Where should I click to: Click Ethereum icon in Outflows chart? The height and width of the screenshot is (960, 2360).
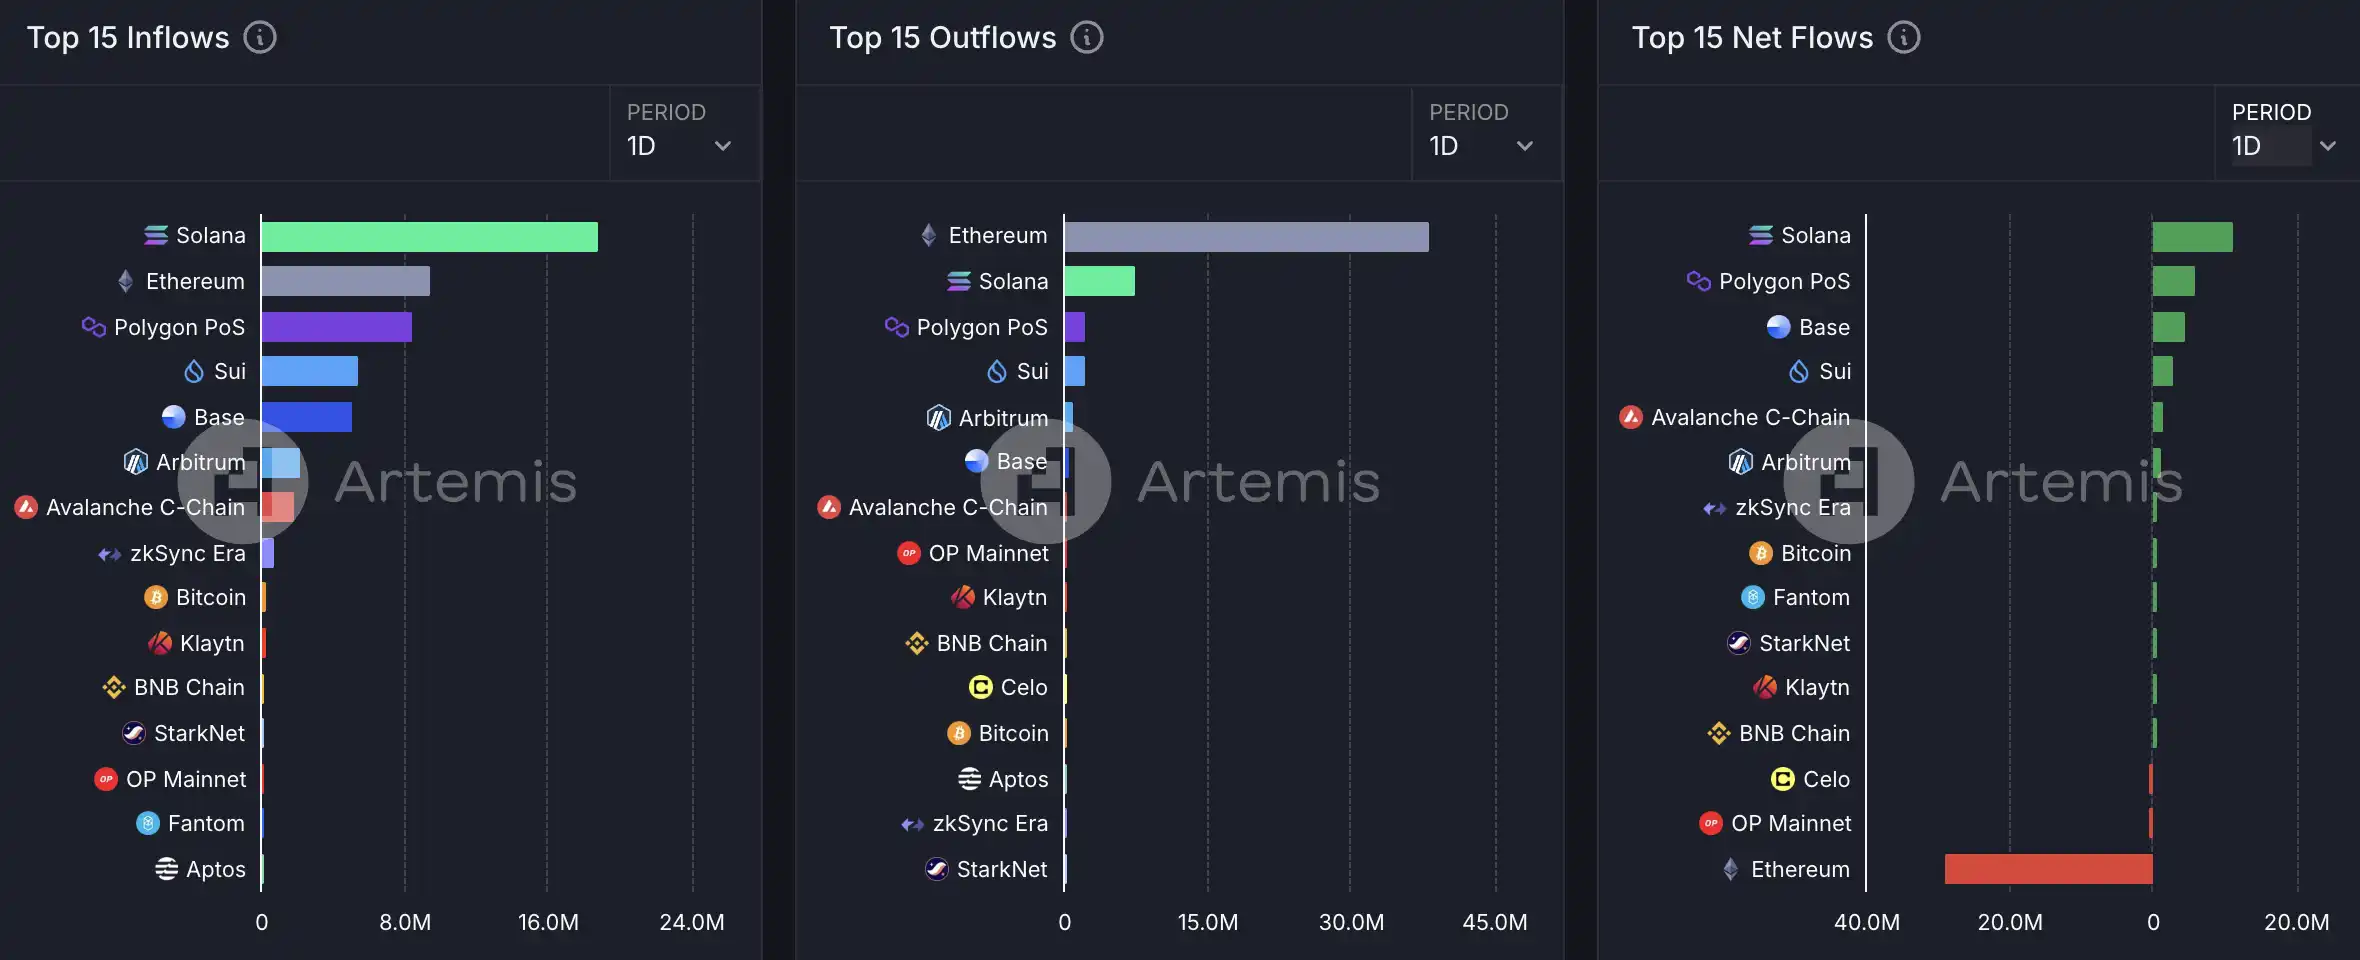929,235
